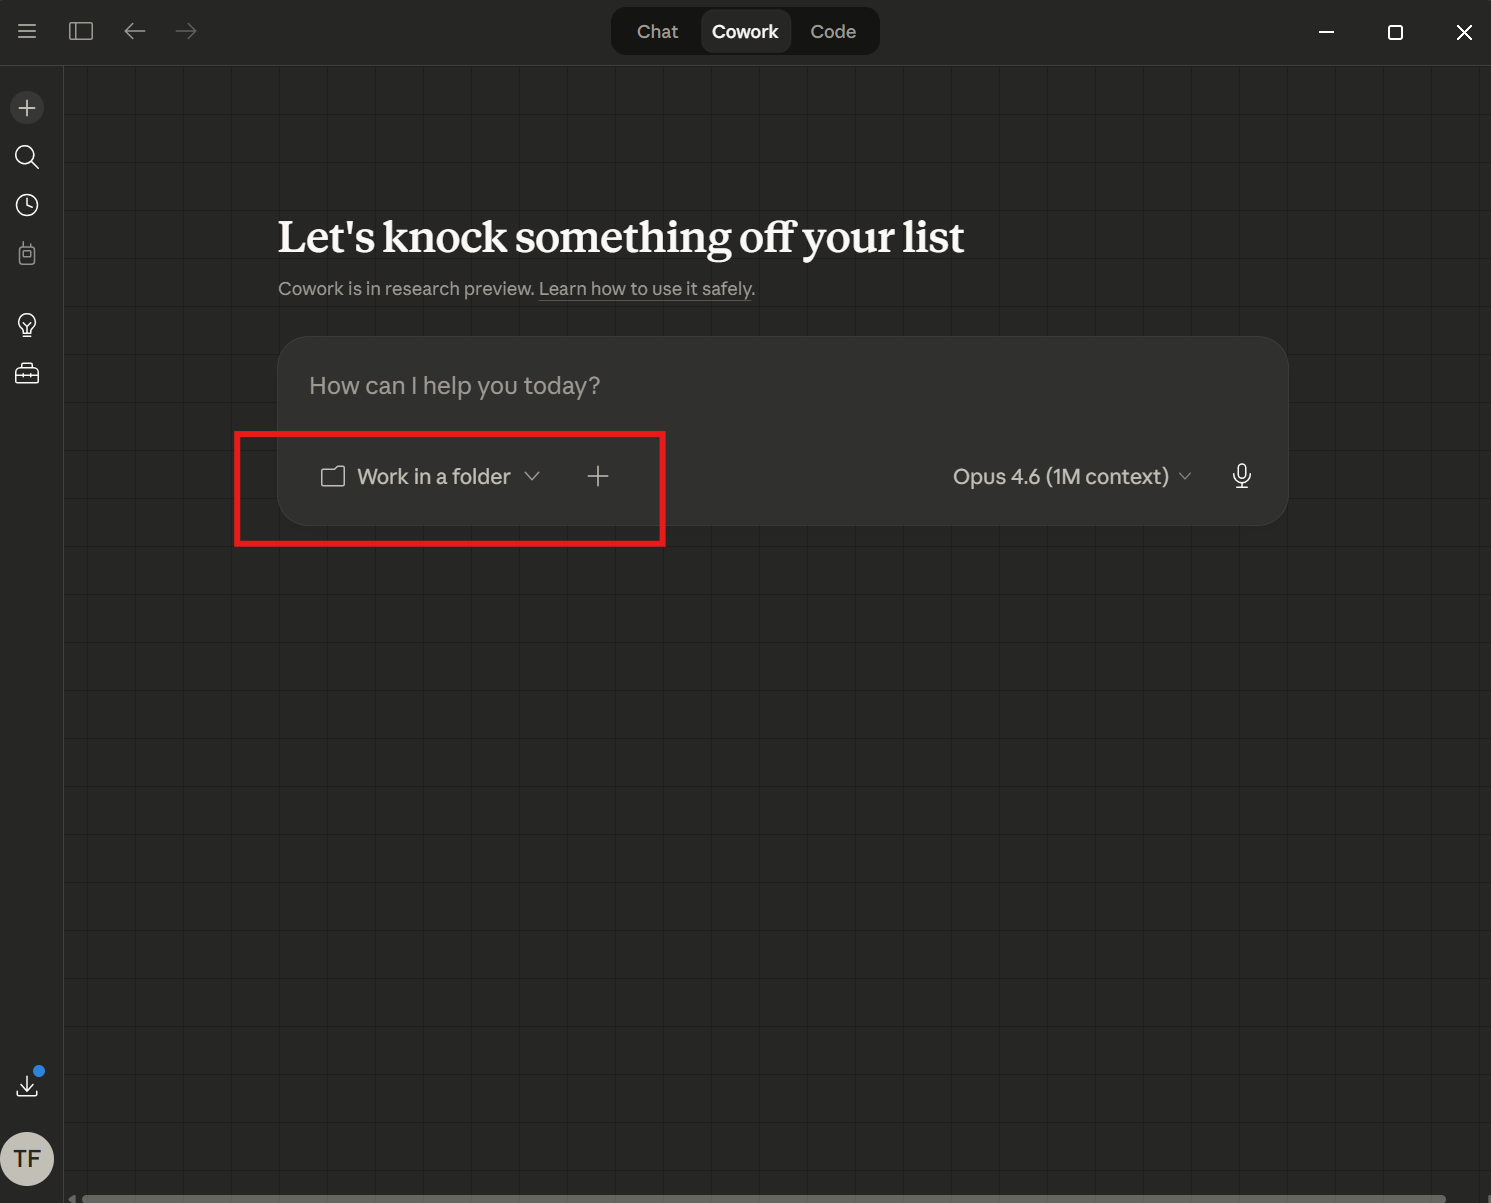Click the forward navigation arrow
The width and height of the screenshot is (1491, 1203).
click(x=186, y=31)
